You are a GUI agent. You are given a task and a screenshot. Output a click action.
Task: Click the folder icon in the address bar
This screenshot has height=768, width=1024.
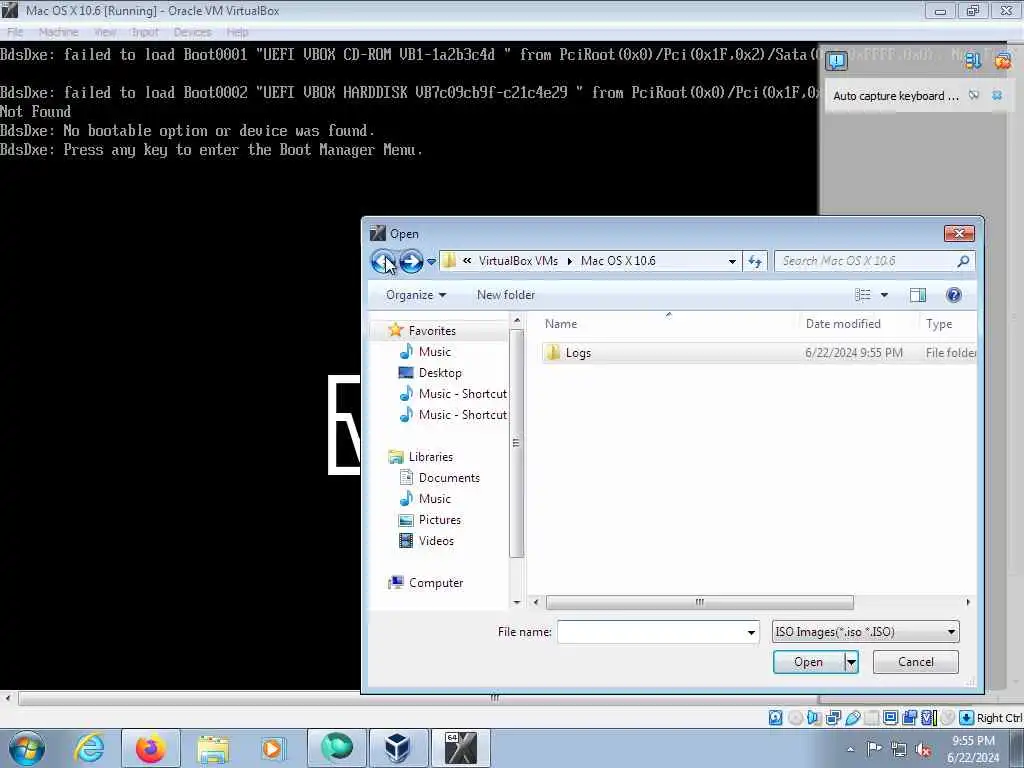(449, 261)
